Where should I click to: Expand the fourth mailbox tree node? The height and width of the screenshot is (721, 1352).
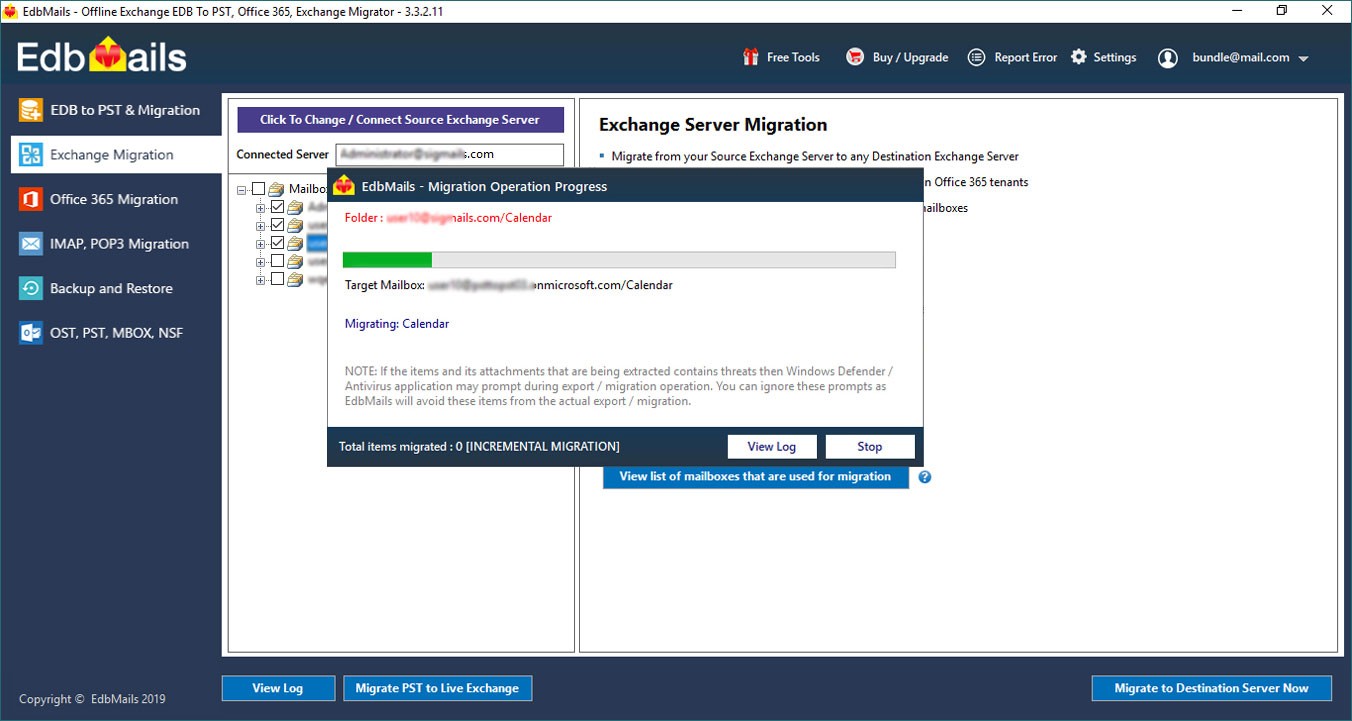click(261, 261)
